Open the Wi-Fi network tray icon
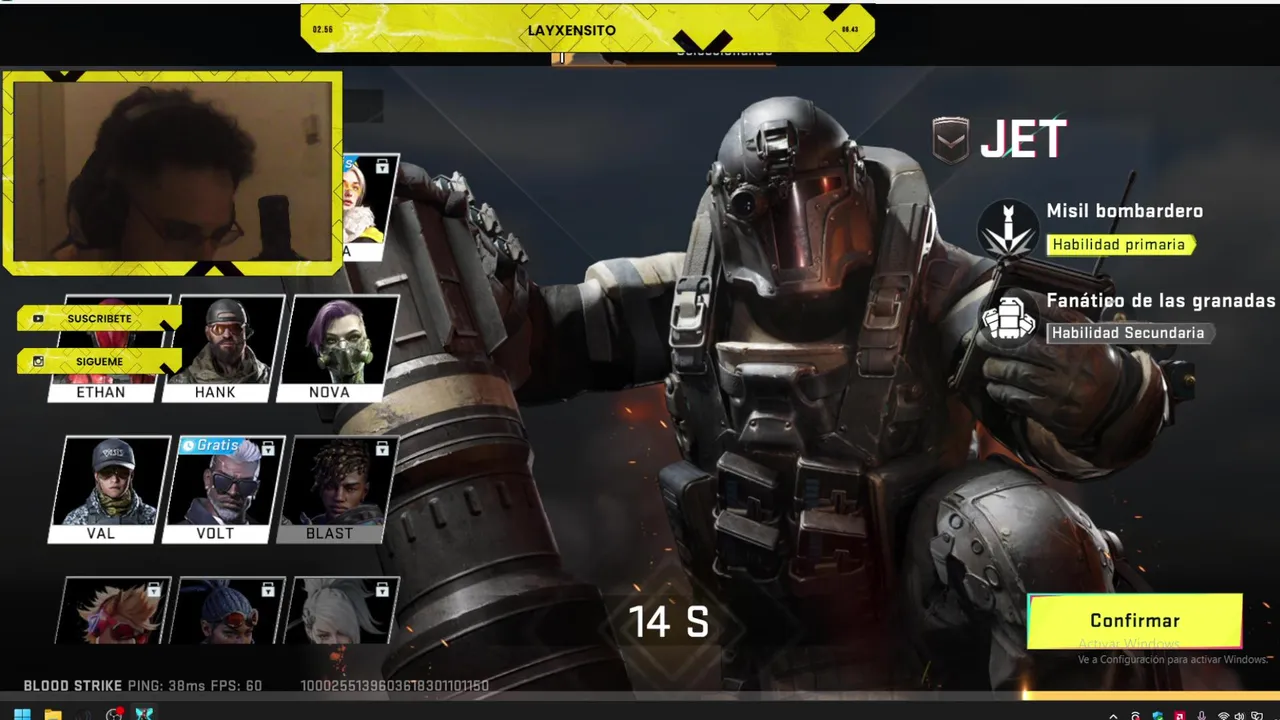Viewport: 1280px width, 720px height. (x=1222, y=716)
